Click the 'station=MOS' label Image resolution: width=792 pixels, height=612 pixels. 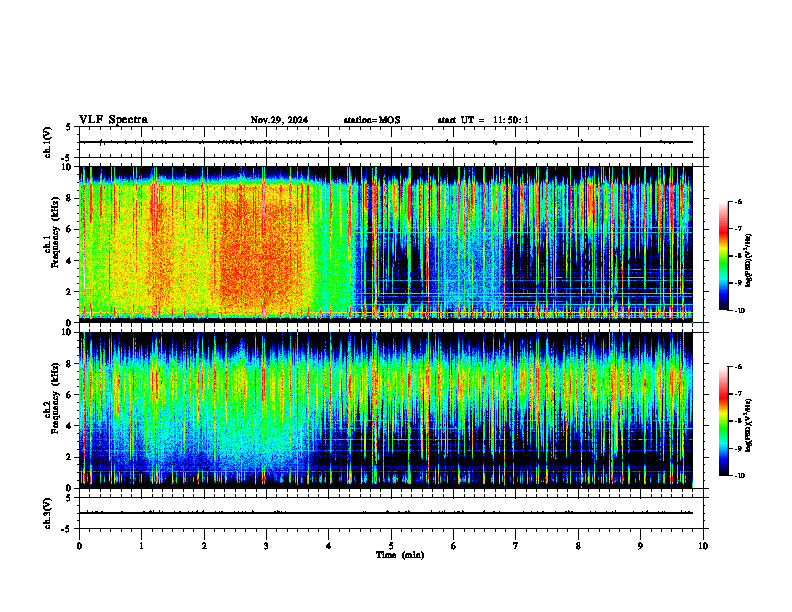372,120
